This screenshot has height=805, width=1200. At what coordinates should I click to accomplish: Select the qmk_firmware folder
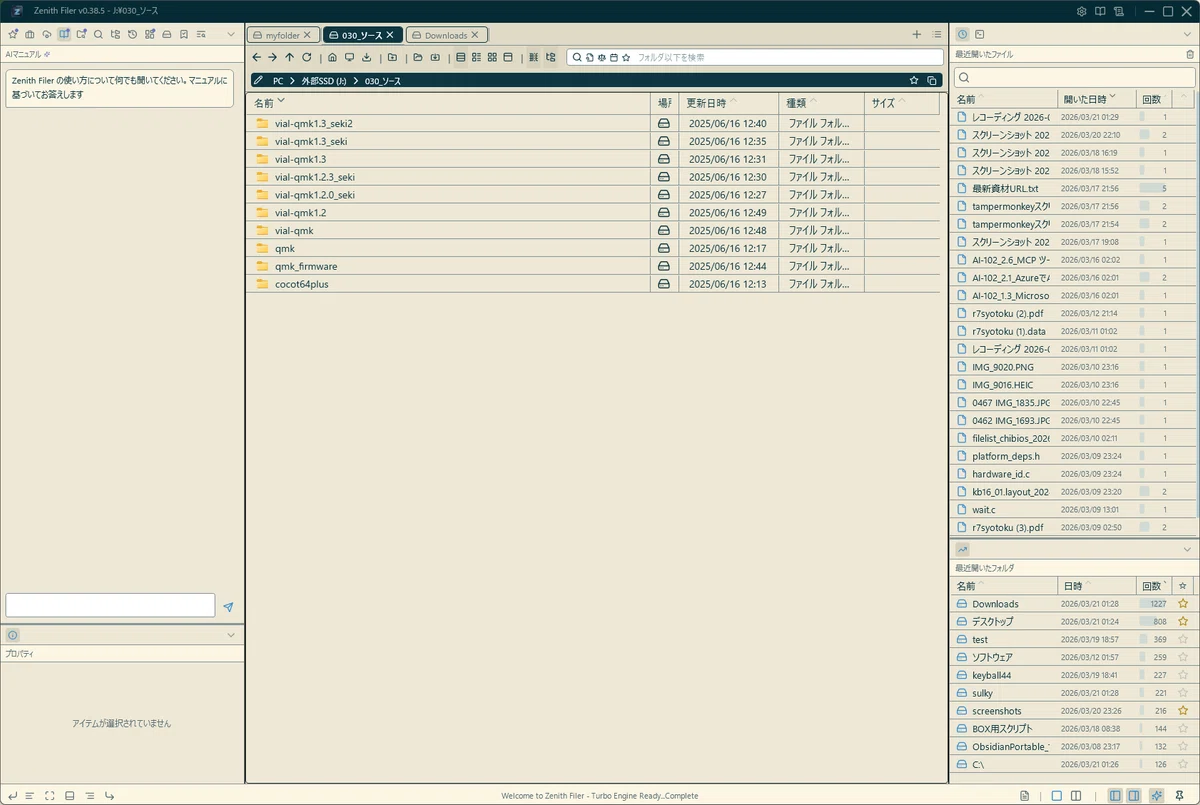pyautogui.click(x=593, y=266)
